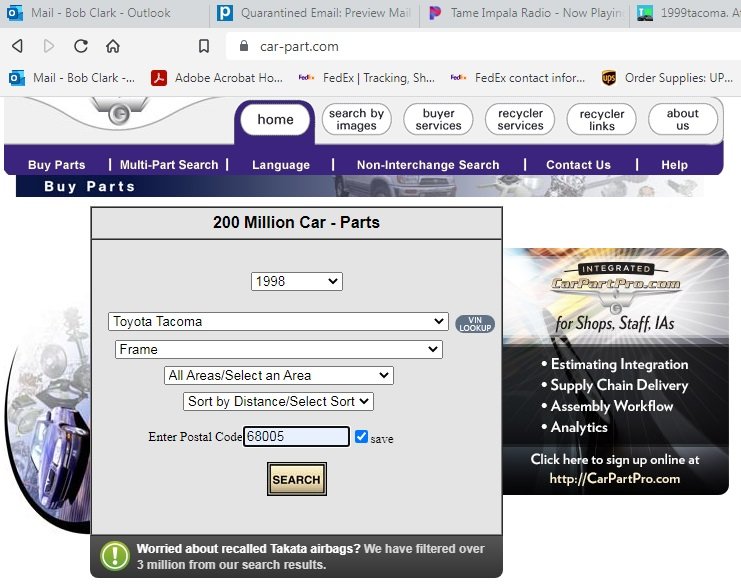Screen dimensions: 741x587
Task: Click the SEARCH button
Action: [297, 479]
